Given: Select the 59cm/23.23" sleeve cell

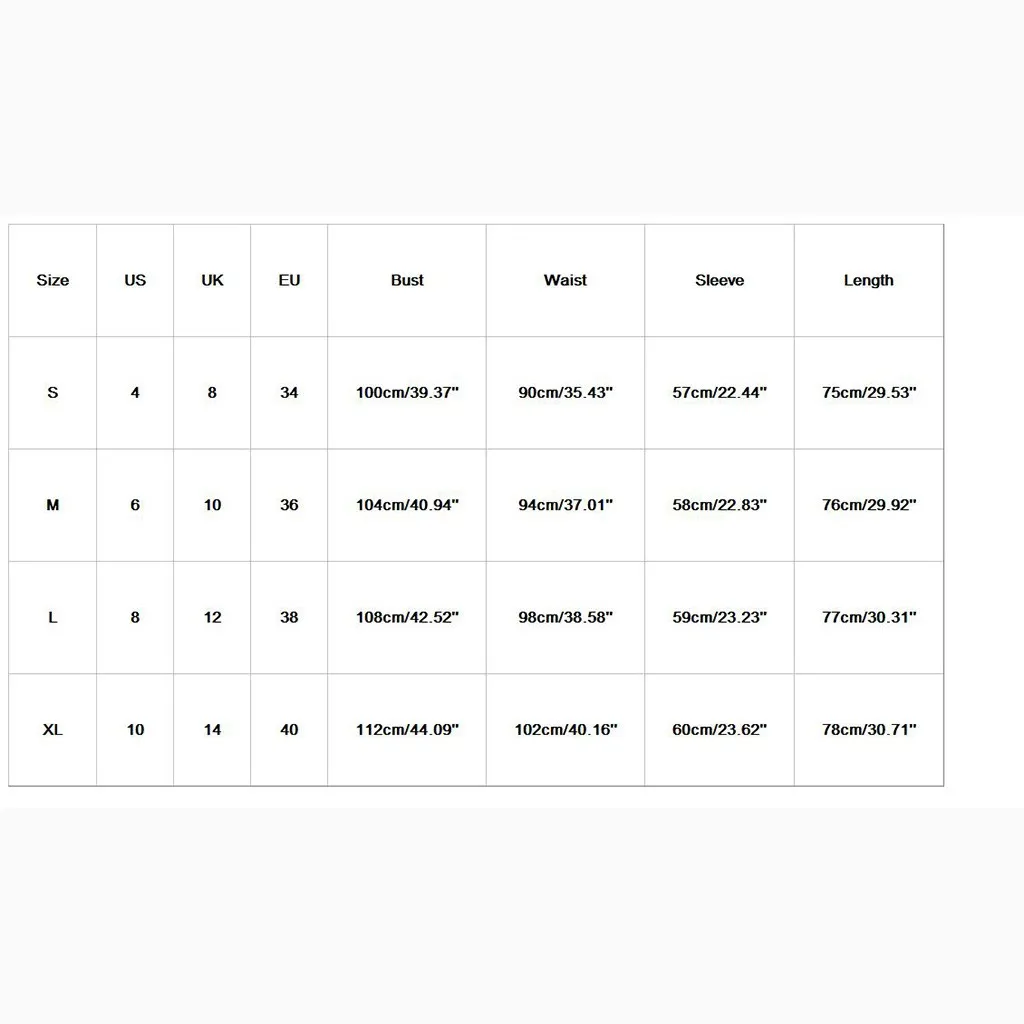Looking at the screenshot, I should pos(720,618).
